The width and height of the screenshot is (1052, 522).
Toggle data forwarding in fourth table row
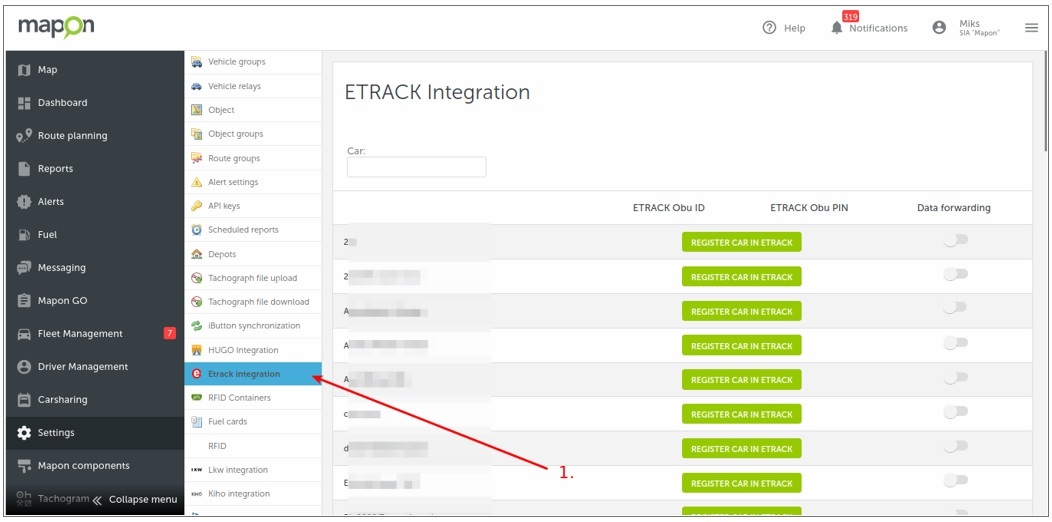pyautogui.click(x=955, y=343)
